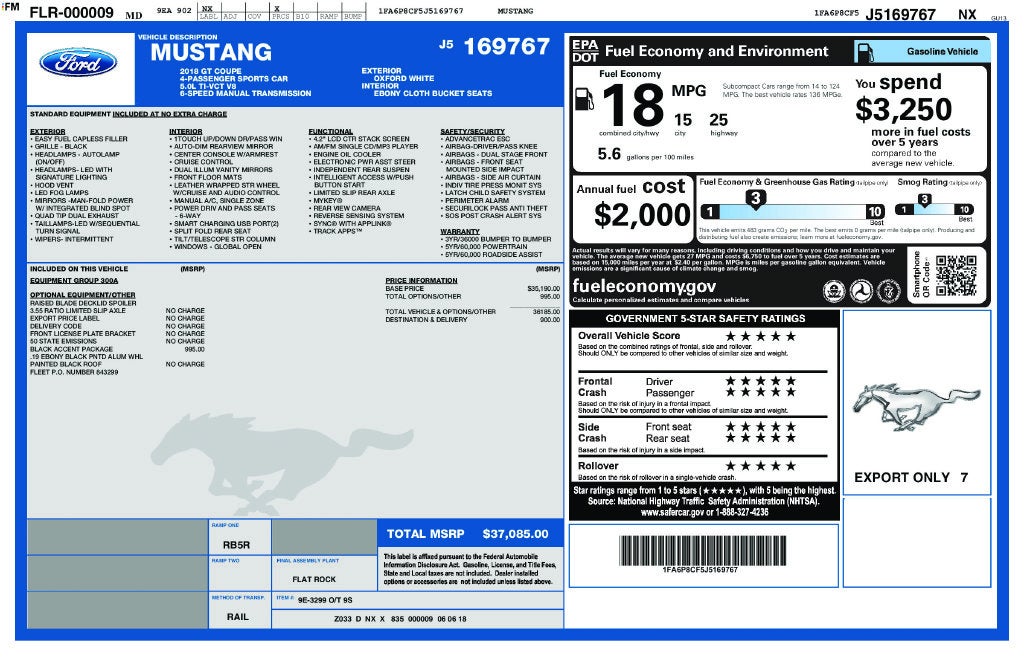The width and height of the screenshot is (1024, 663).
Task: Select the EBONY CLOTH BUCKET SEATS text
Action: [x=433, y=93]
